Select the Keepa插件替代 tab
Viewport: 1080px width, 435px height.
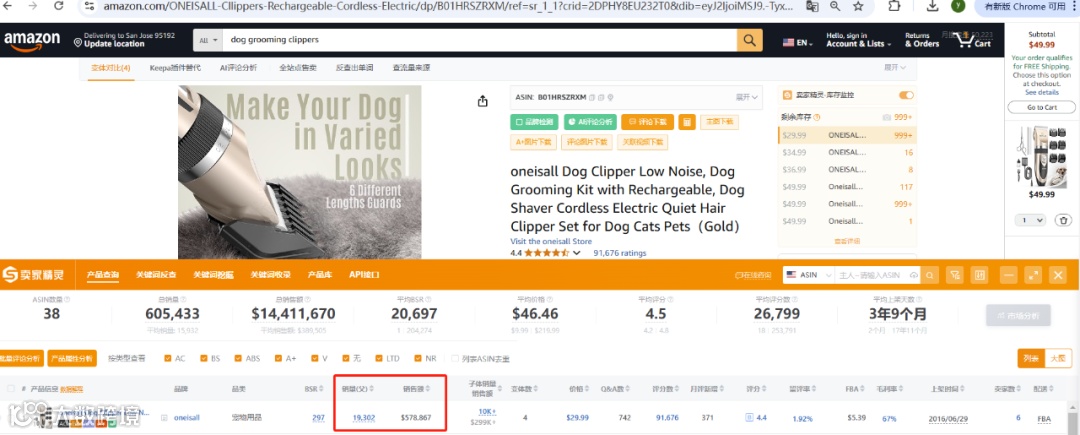173,67
